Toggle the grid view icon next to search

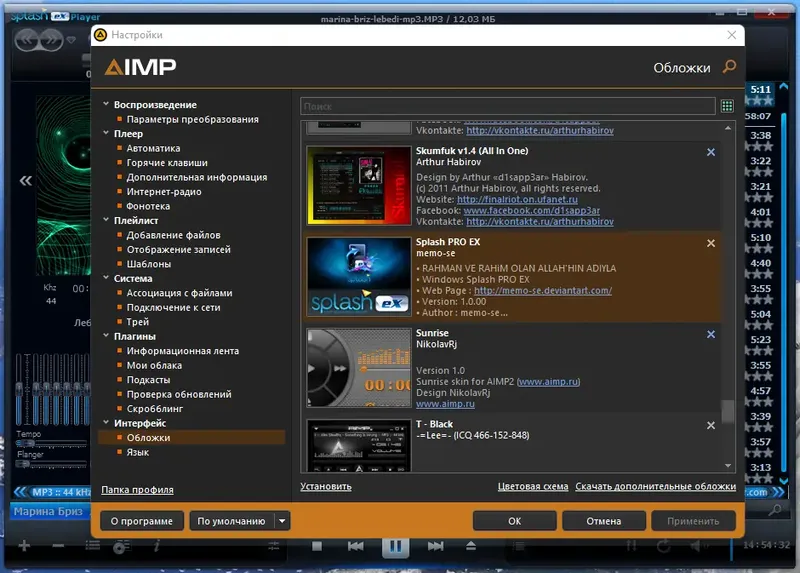727,106
